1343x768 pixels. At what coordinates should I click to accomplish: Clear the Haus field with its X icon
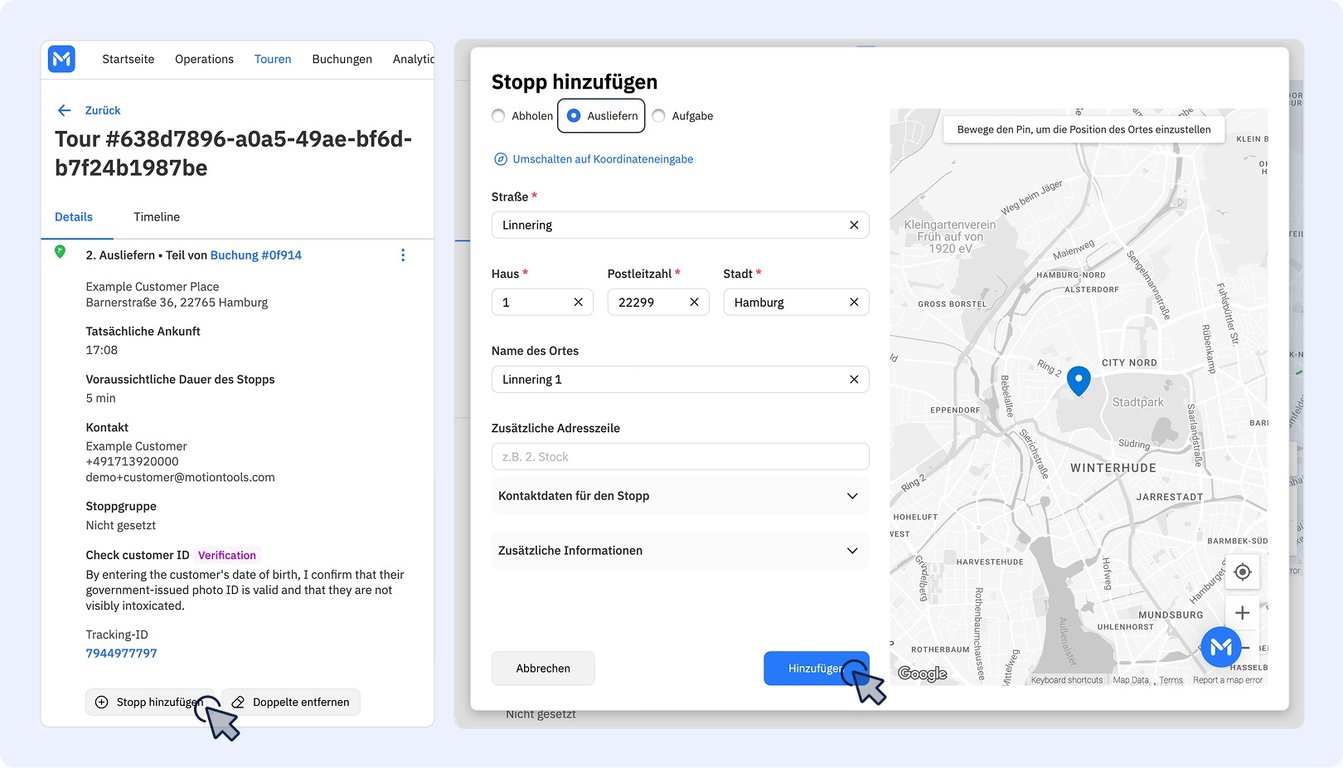578,302
